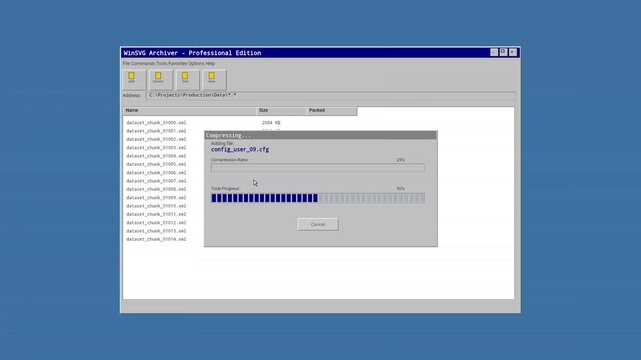Select dataset_chunk_01005.xml in the list
The width and height of the screenshot is (641, 360).
coord(156,164)
